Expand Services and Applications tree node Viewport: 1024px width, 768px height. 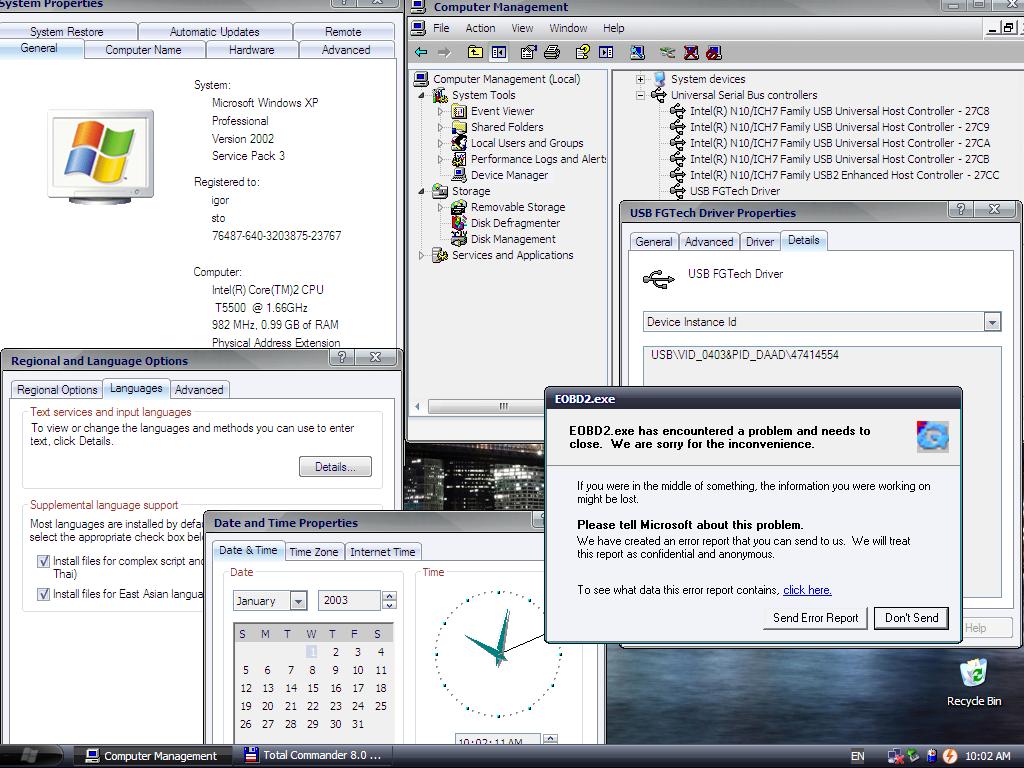pos(422,255)
